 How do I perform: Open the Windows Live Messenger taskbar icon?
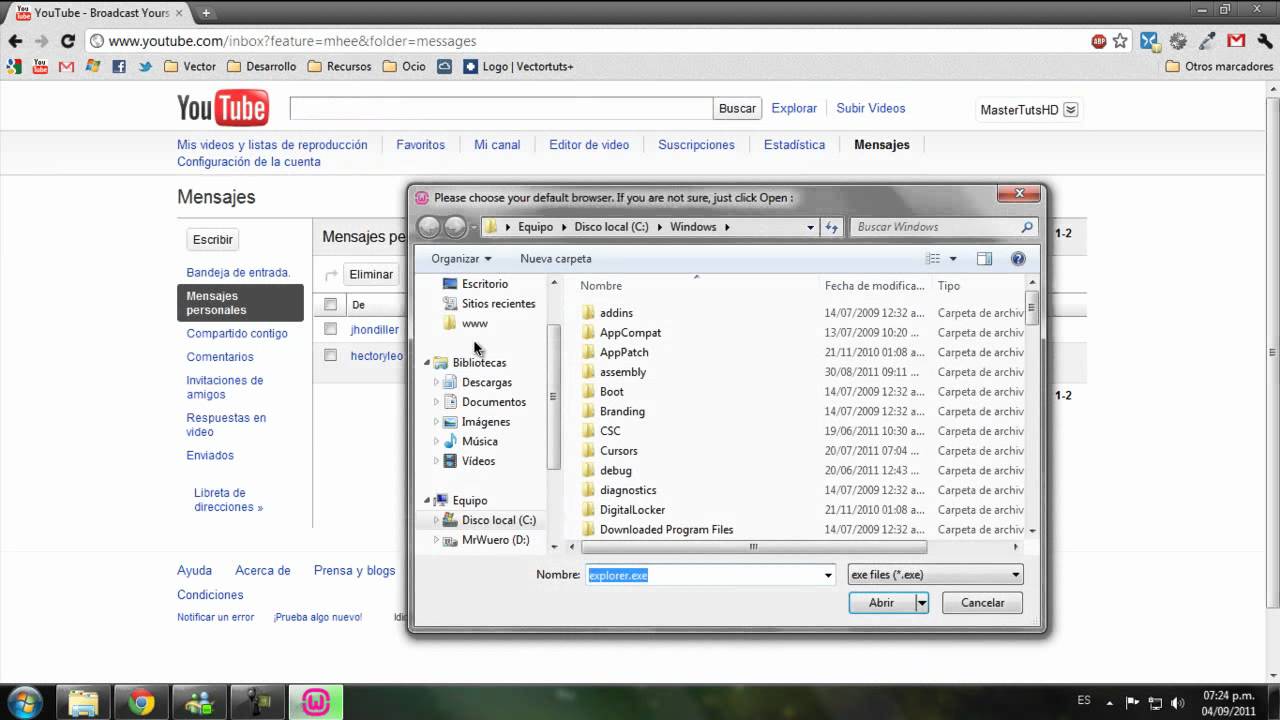[x=199, y=702]
